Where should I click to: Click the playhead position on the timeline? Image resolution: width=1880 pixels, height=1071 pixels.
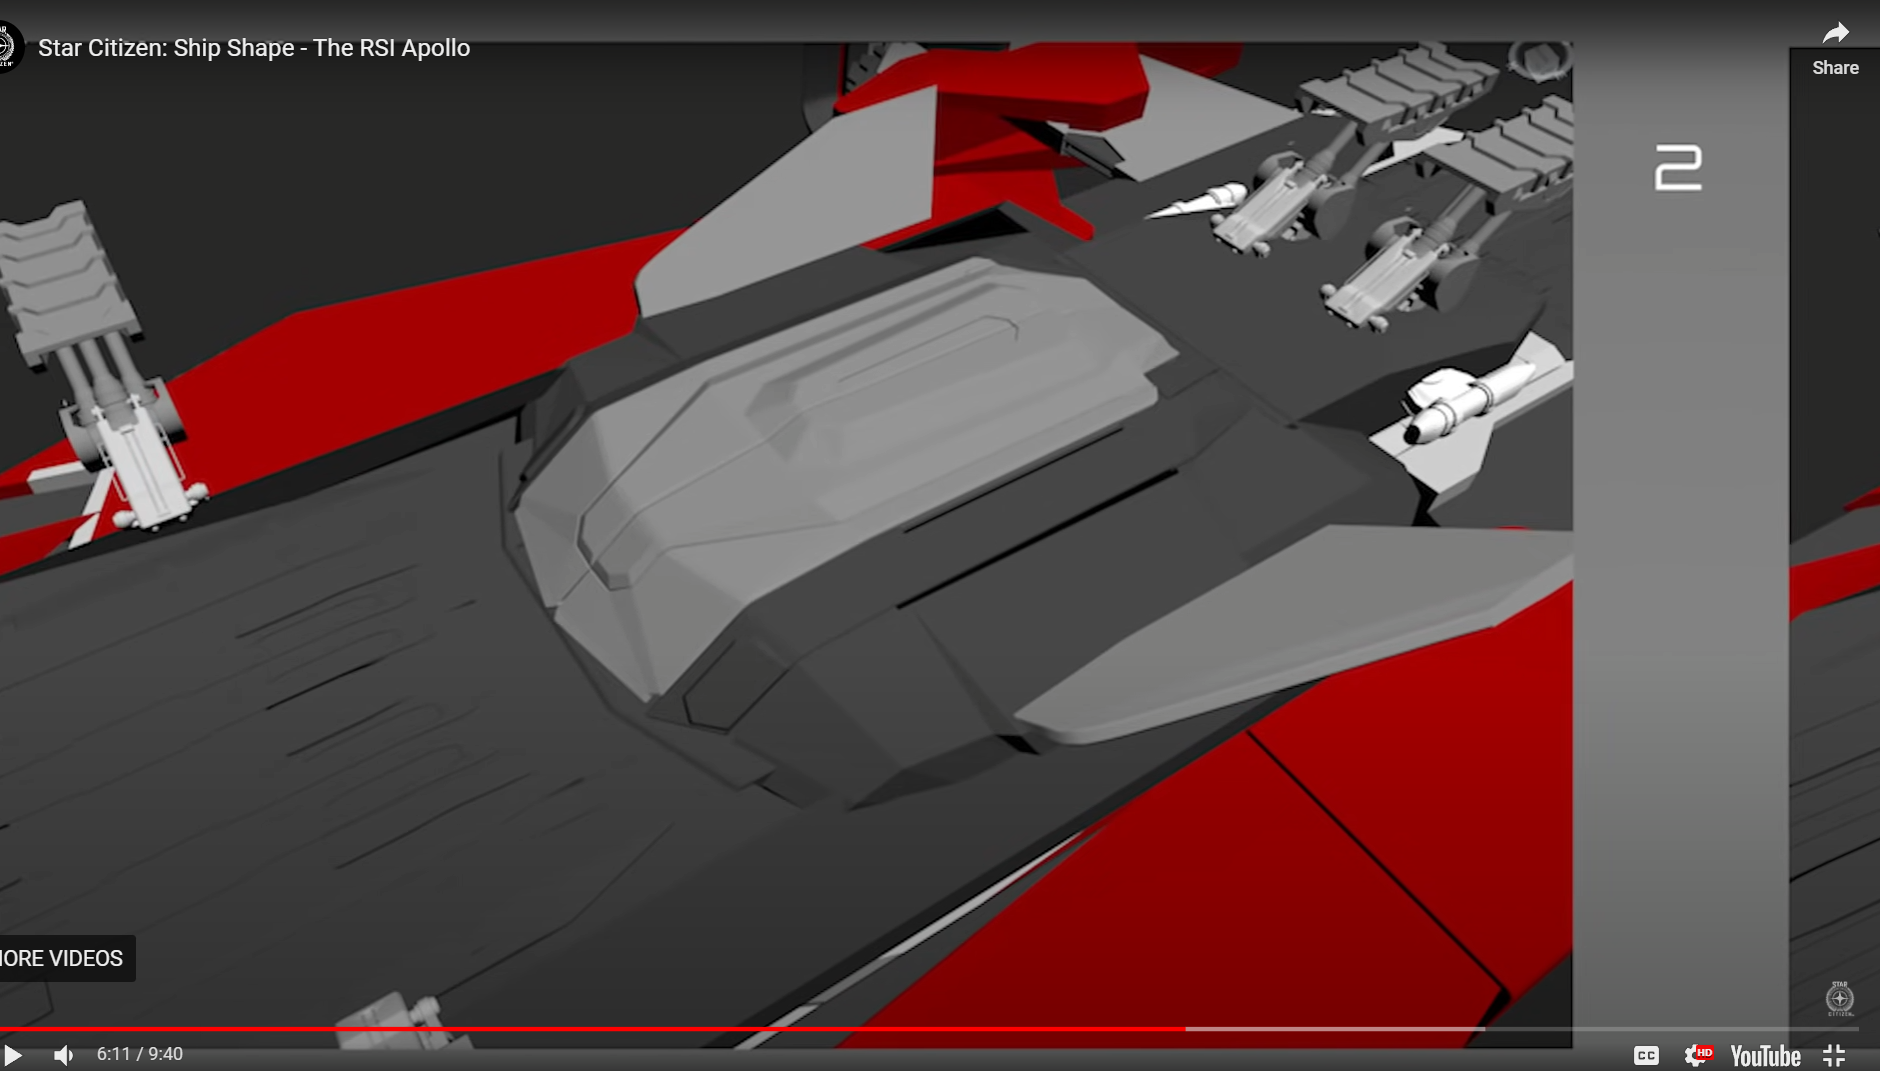coord(1186,1028)
